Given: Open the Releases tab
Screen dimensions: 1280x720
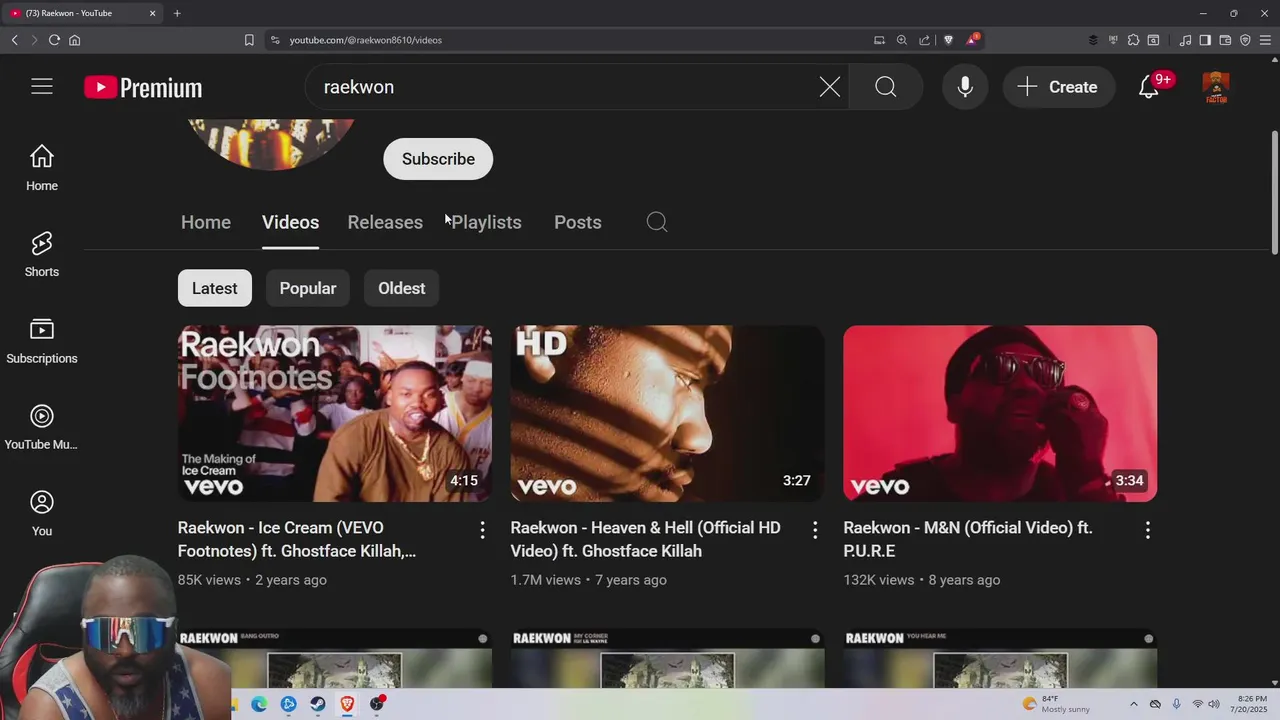Looking at the screenshot, I should pyautogui.click(x=385, y=222).
